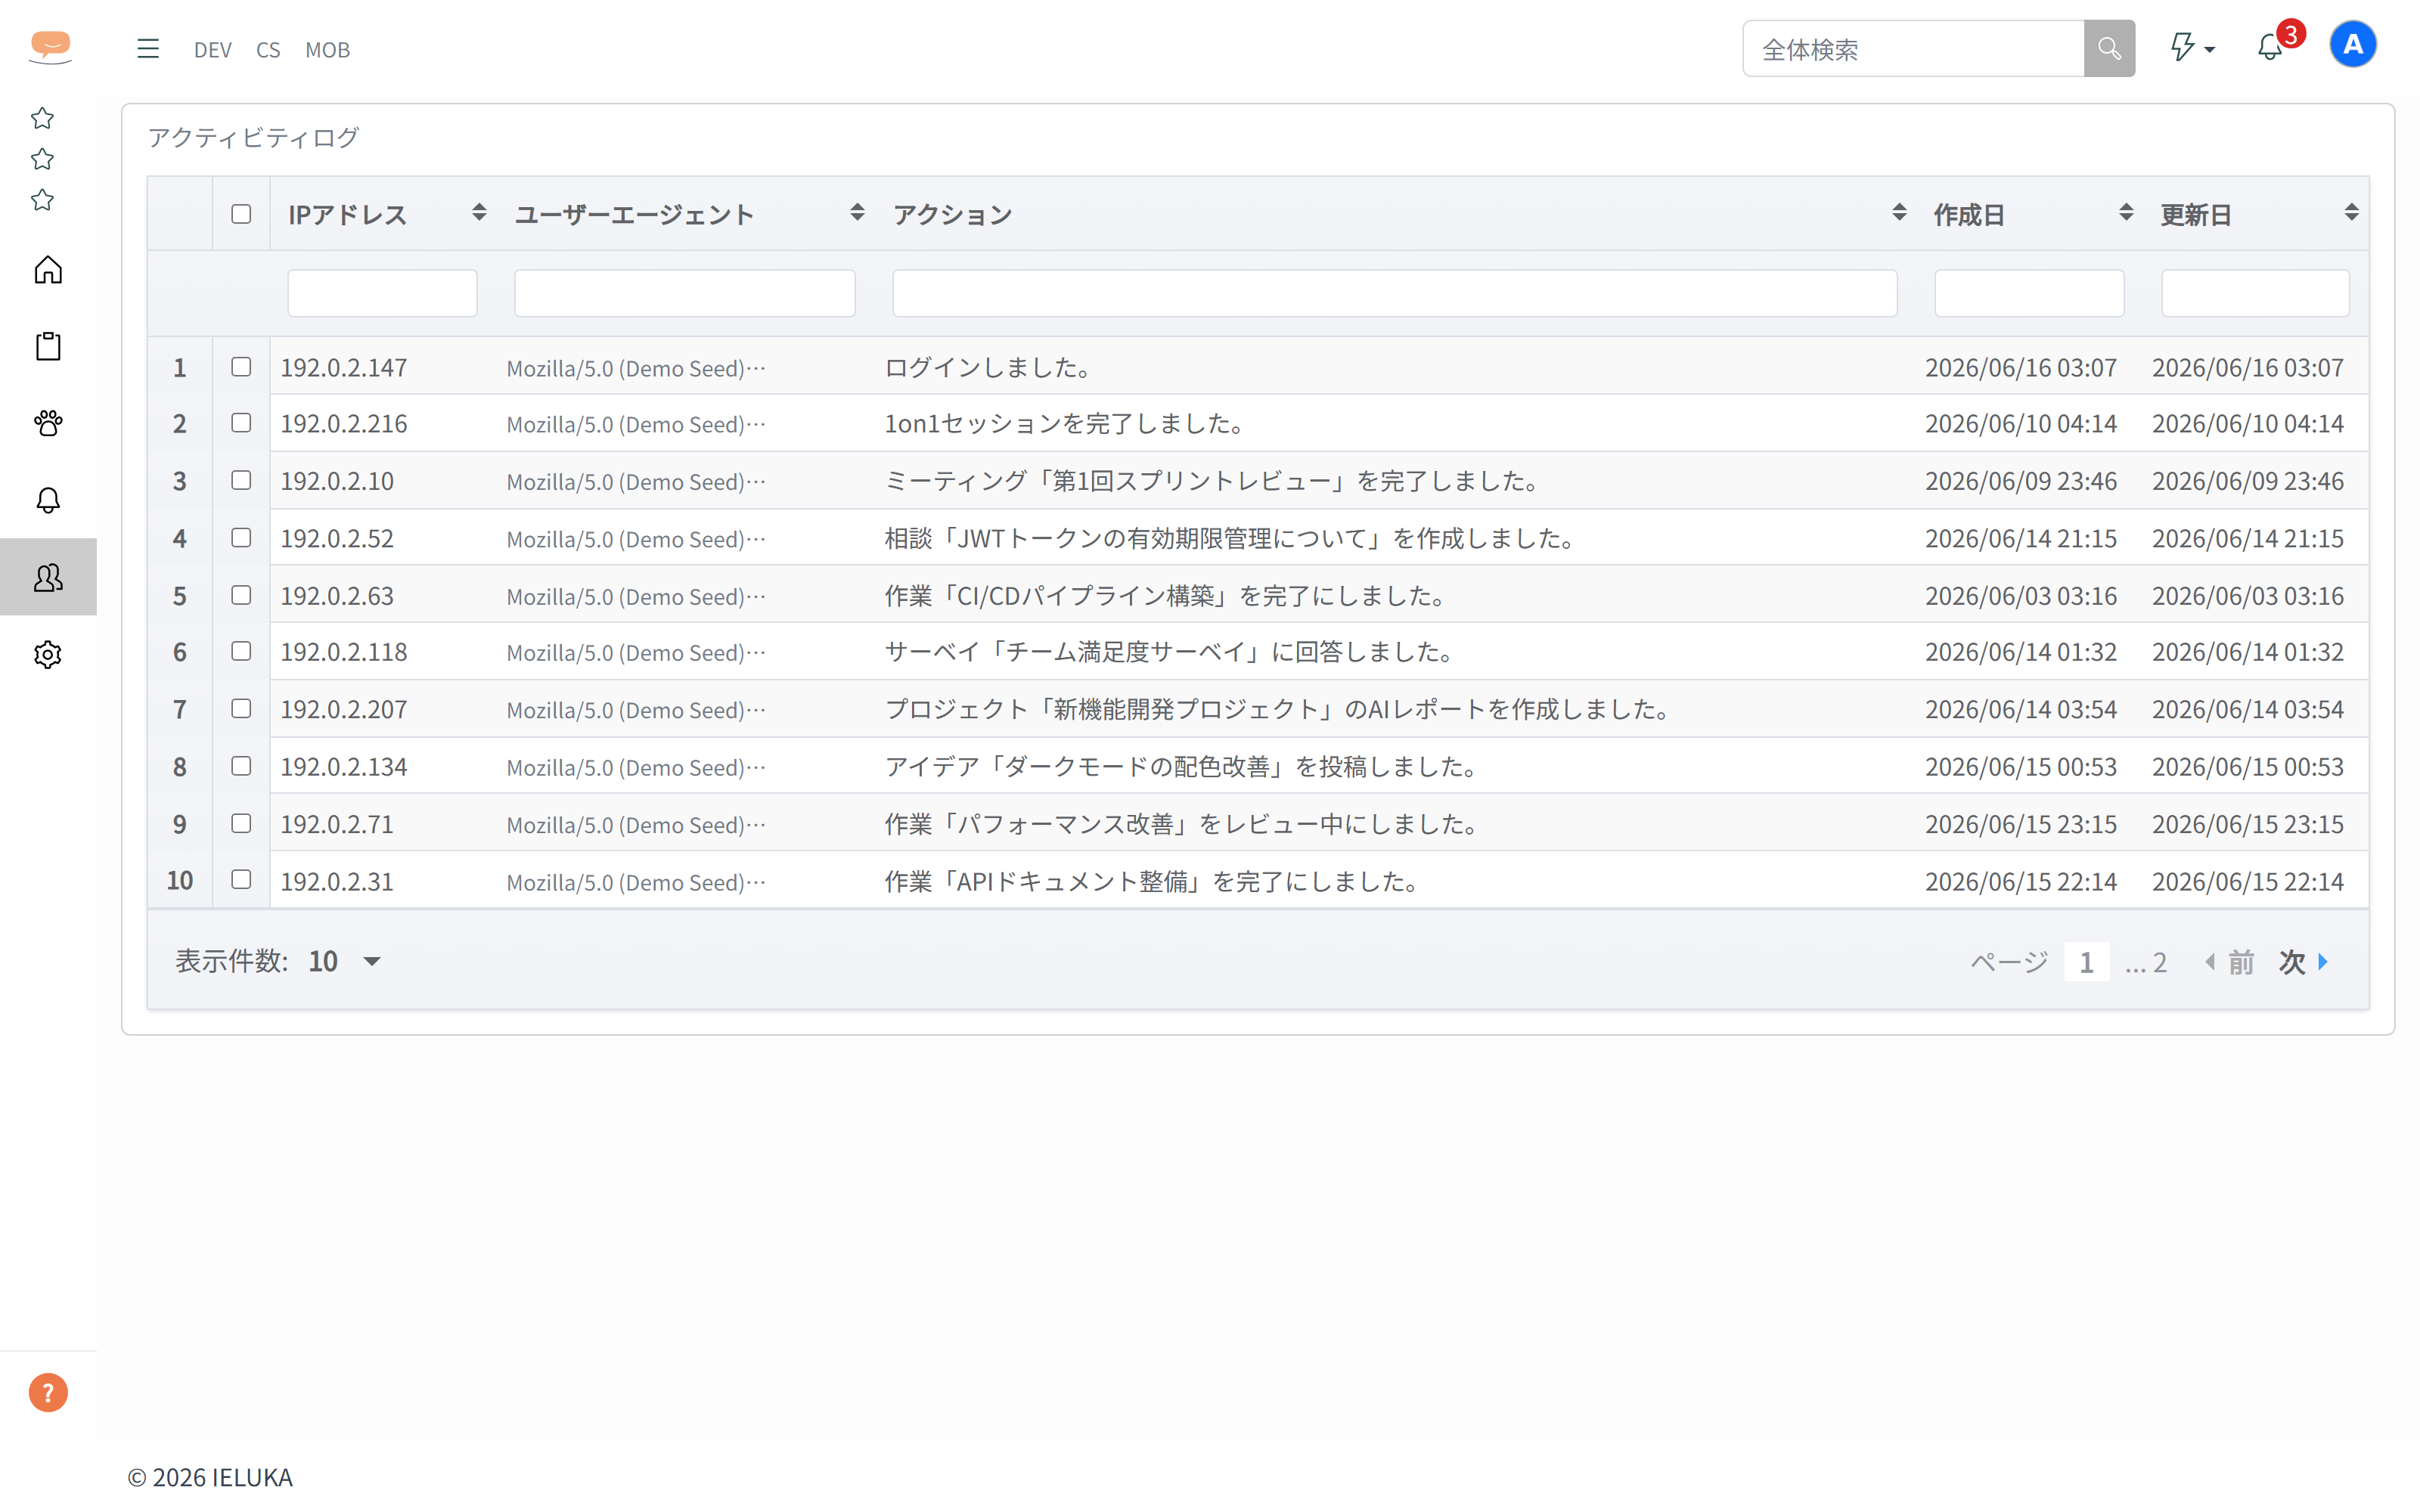2420x1512 pixels.
Task: Toggle the select-all header checkbox
Action: (x=241, y=214)
